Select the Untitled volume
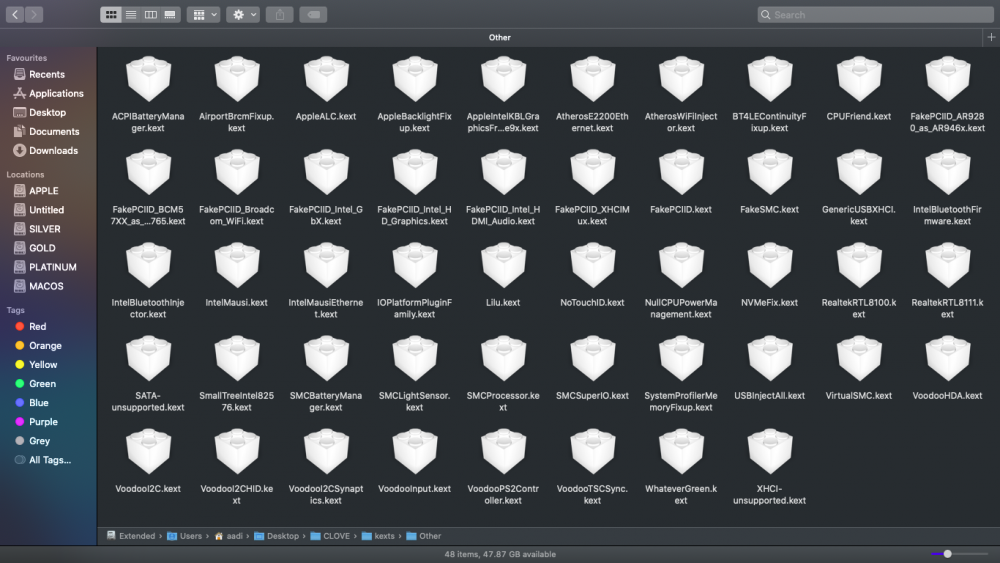Image resolution: width=1000 pixels, height=563 pixels. click(x=39, y=210)
